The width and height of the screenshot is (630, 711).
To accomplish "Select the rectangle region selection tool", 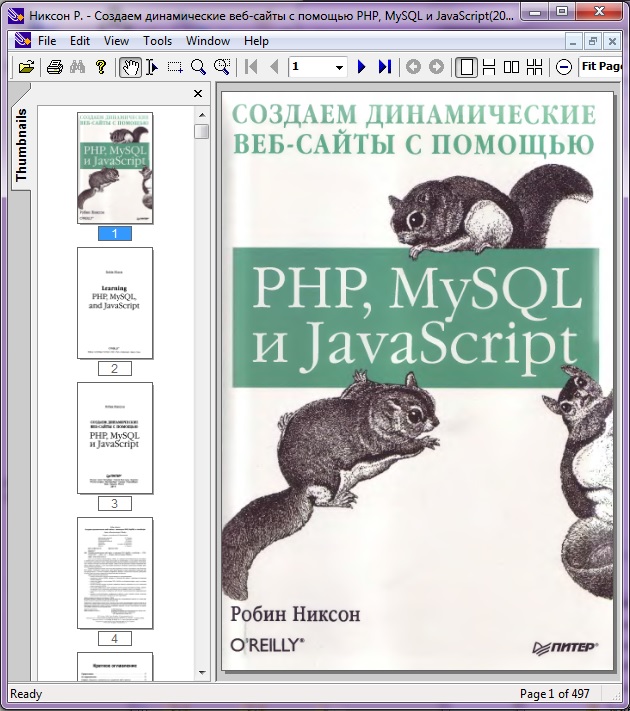I will click(x=175, y=67).
